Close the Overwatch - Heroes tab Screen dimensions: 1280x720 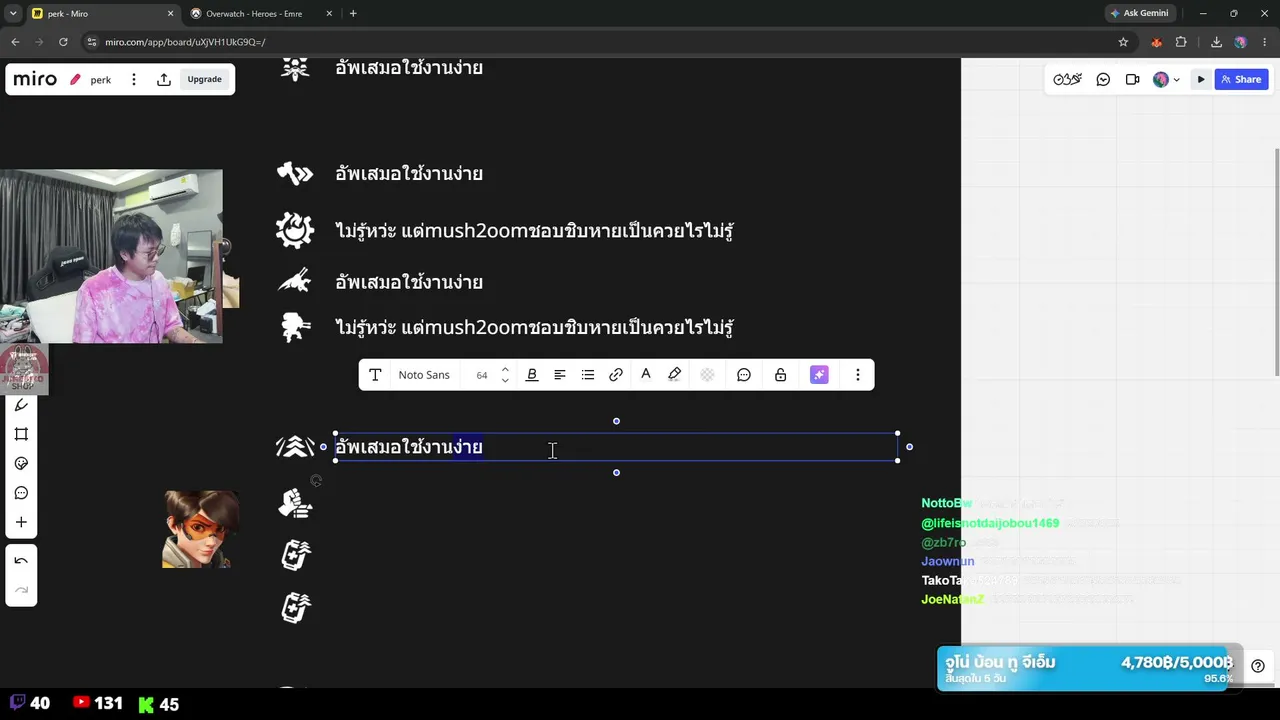point(328,14)
